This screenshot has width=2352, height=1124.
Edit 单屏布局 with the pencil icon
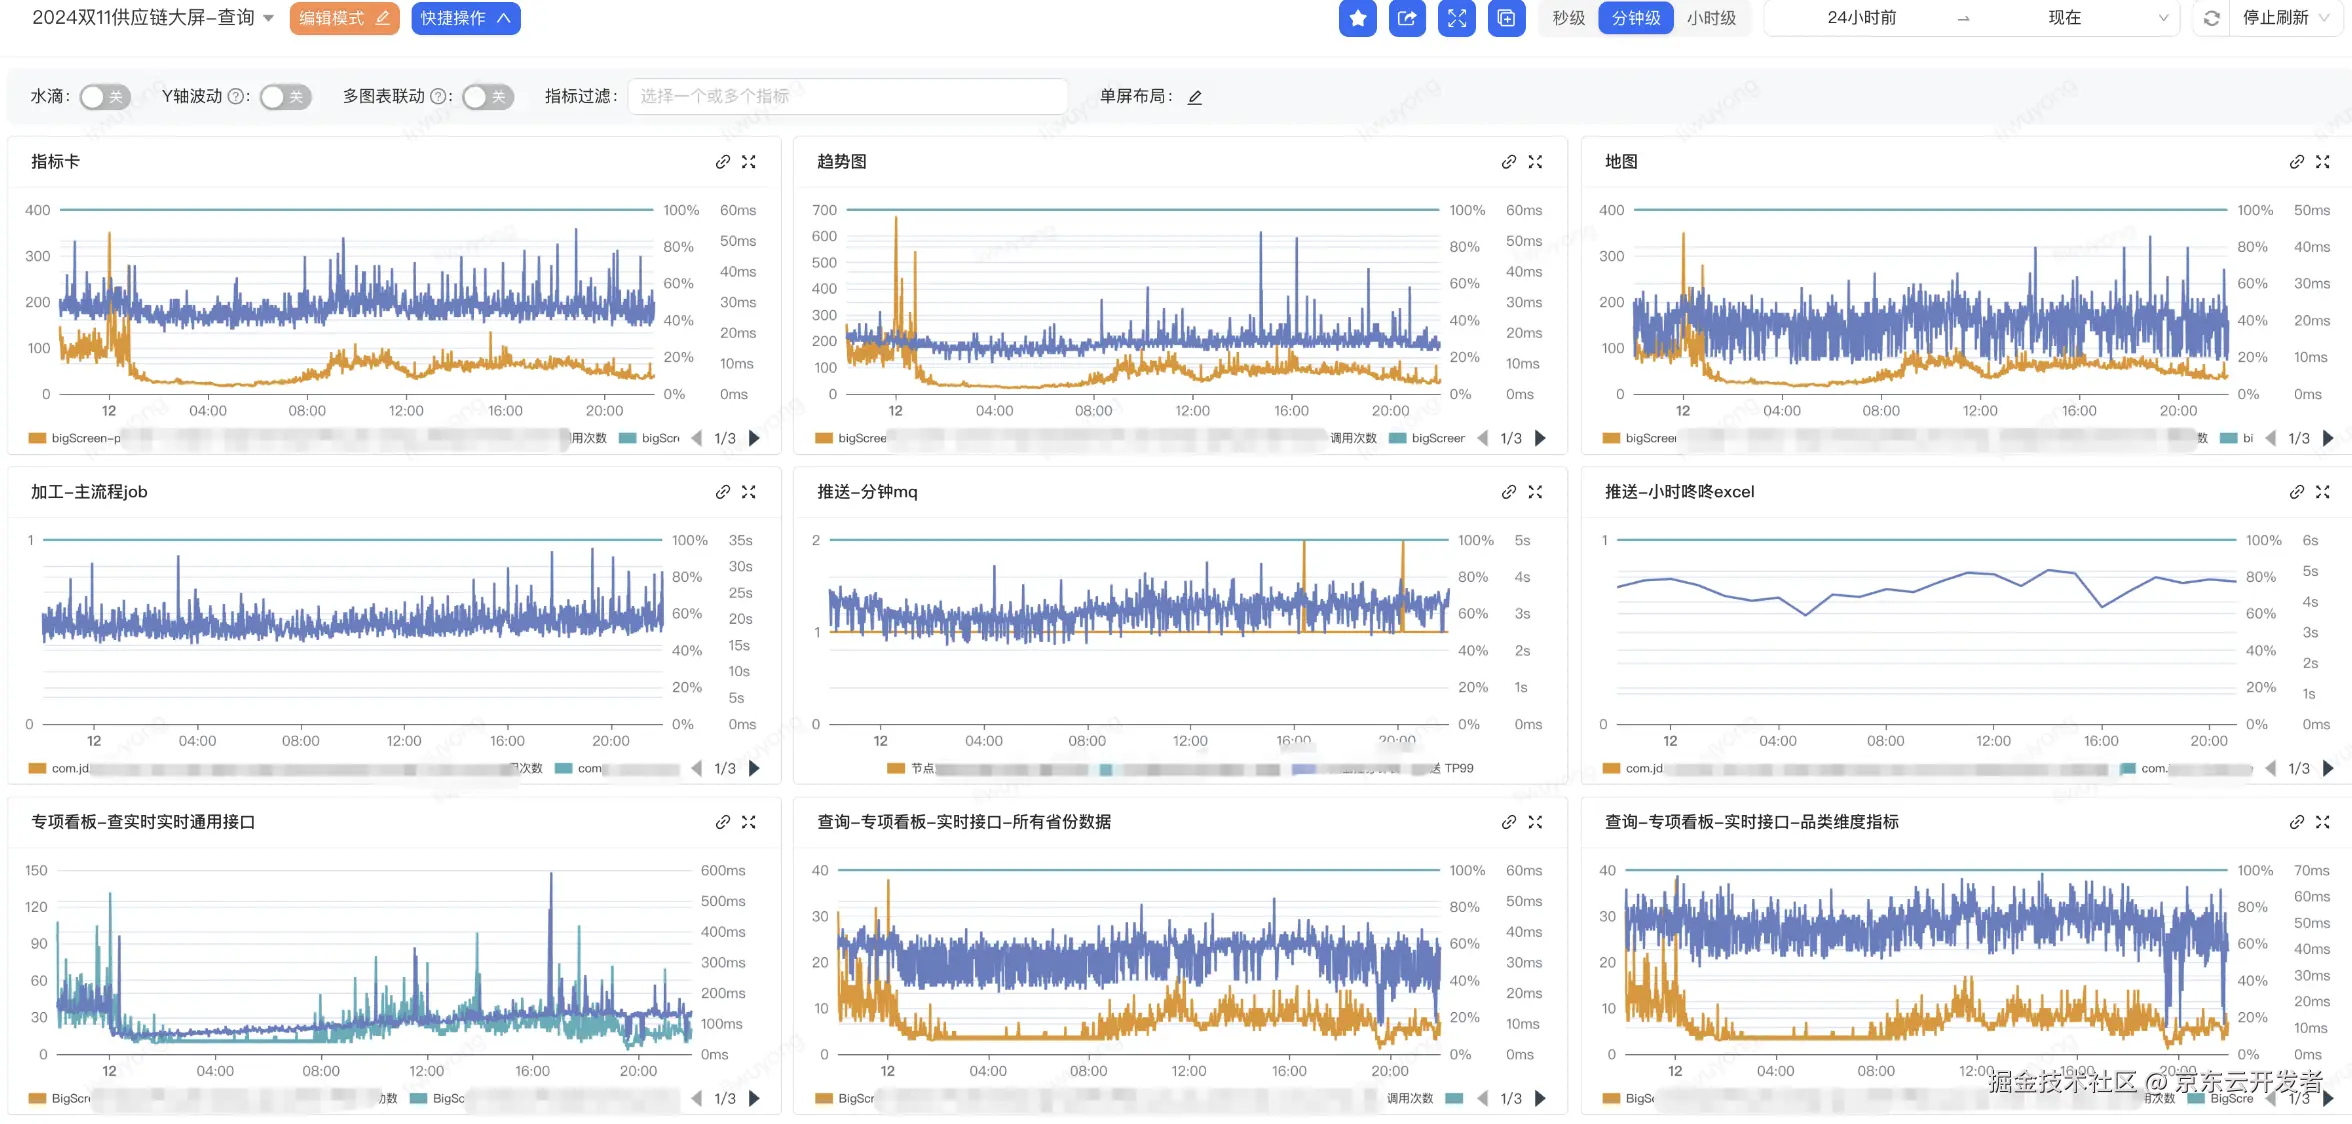click(1195, 97)
